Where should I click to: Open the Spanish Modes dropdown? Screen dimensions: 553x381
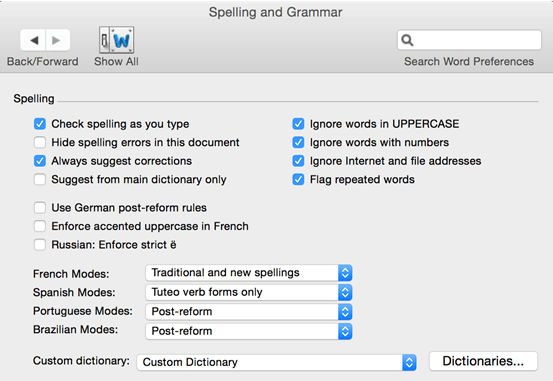click(249, 292)
